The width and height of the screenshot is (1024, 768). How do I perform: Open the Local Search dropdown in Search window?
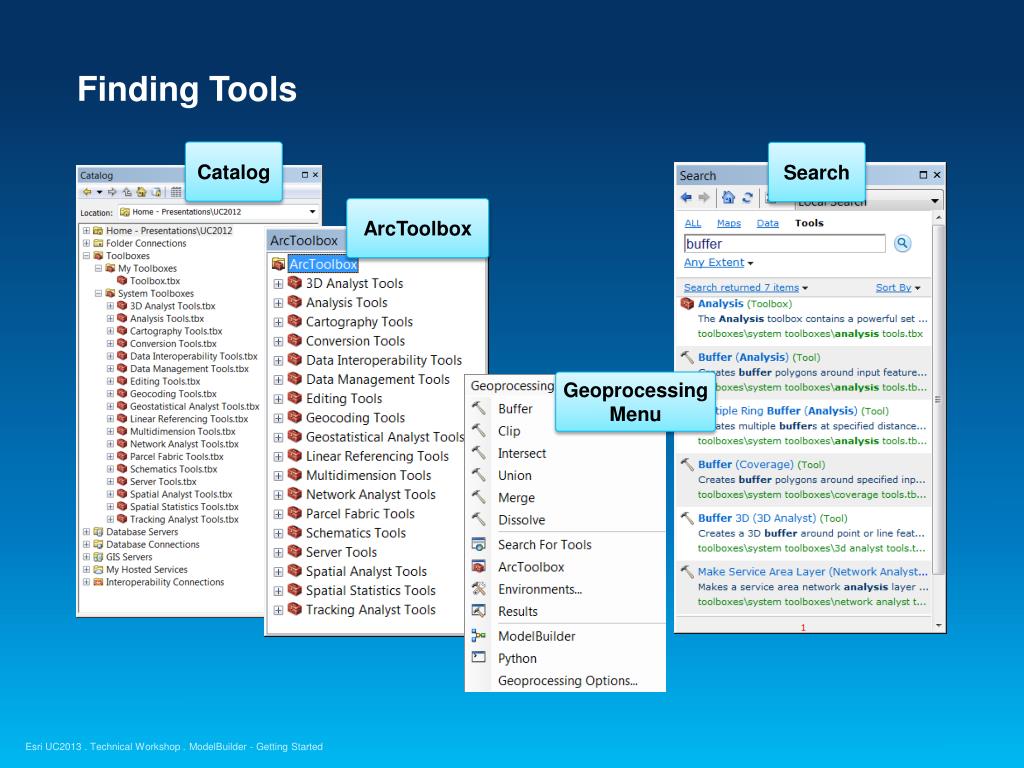935,200
